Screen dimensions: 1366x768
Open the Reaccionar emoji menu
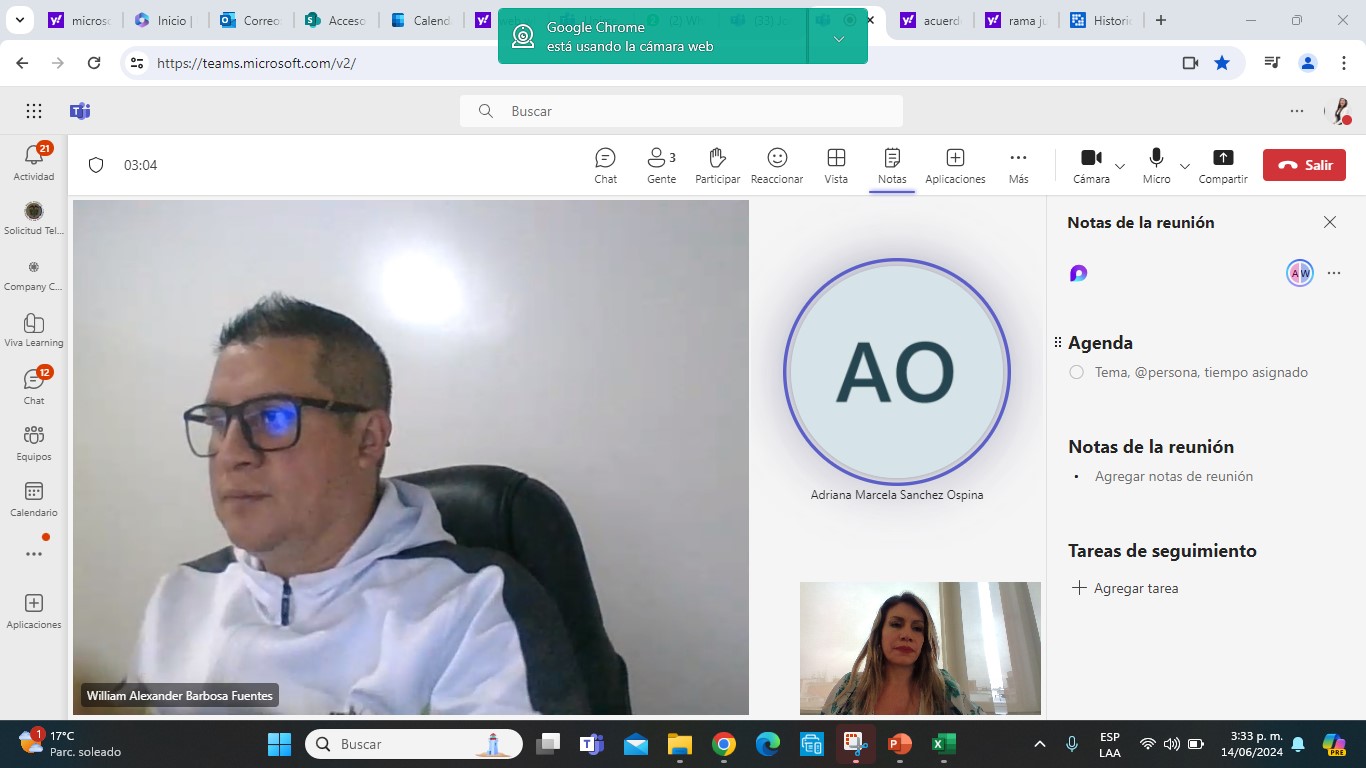coord(777,166)
